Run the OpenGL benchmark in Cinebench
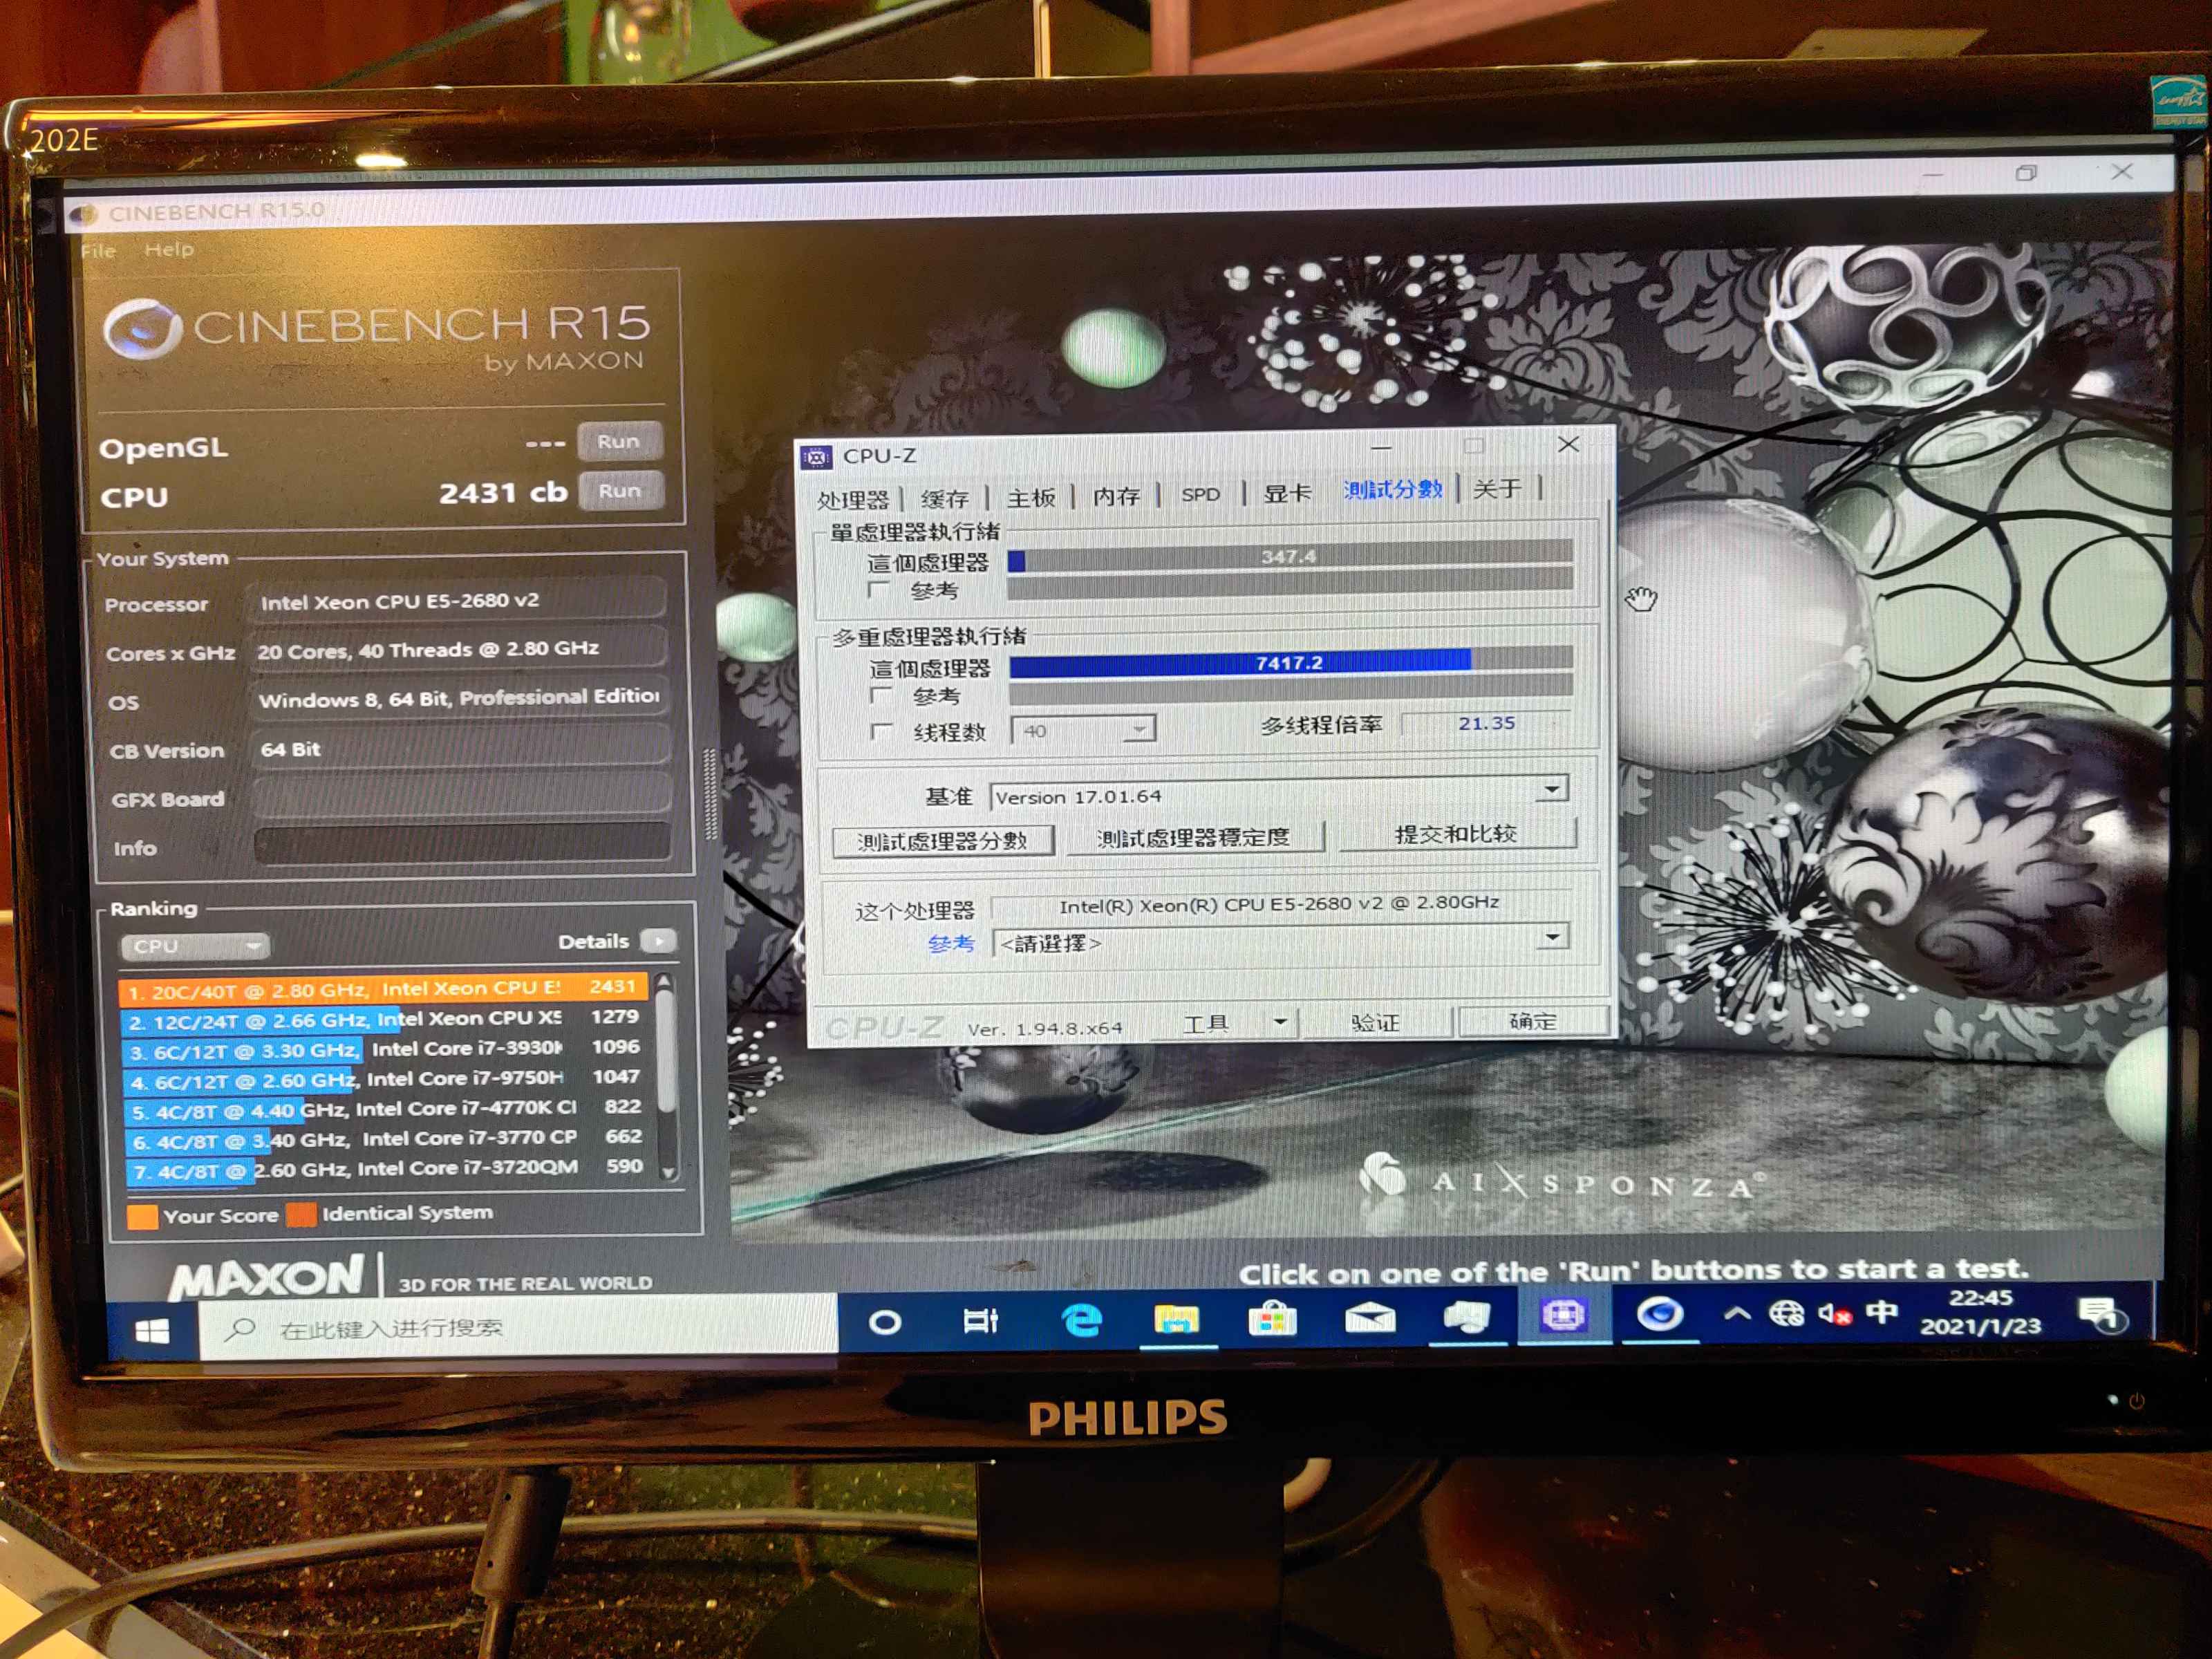 click(x=619, y=442)
